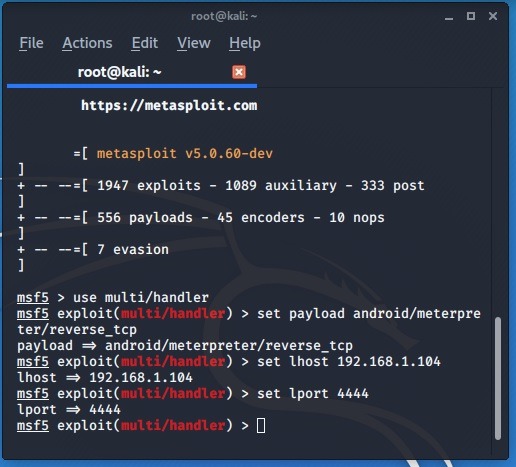This screenshot has height=467, width=516.
Task: Click the metasploit v5.0.60-dev version text
Action: 185,154
